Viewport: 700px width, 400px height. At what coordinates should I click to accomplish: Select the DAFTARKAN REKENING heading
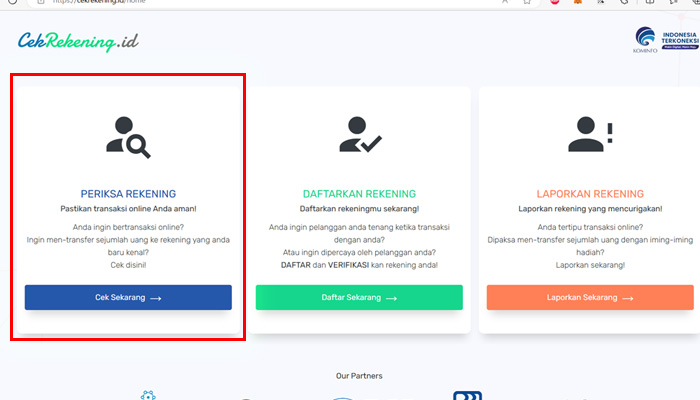click(x=359, y=194)
